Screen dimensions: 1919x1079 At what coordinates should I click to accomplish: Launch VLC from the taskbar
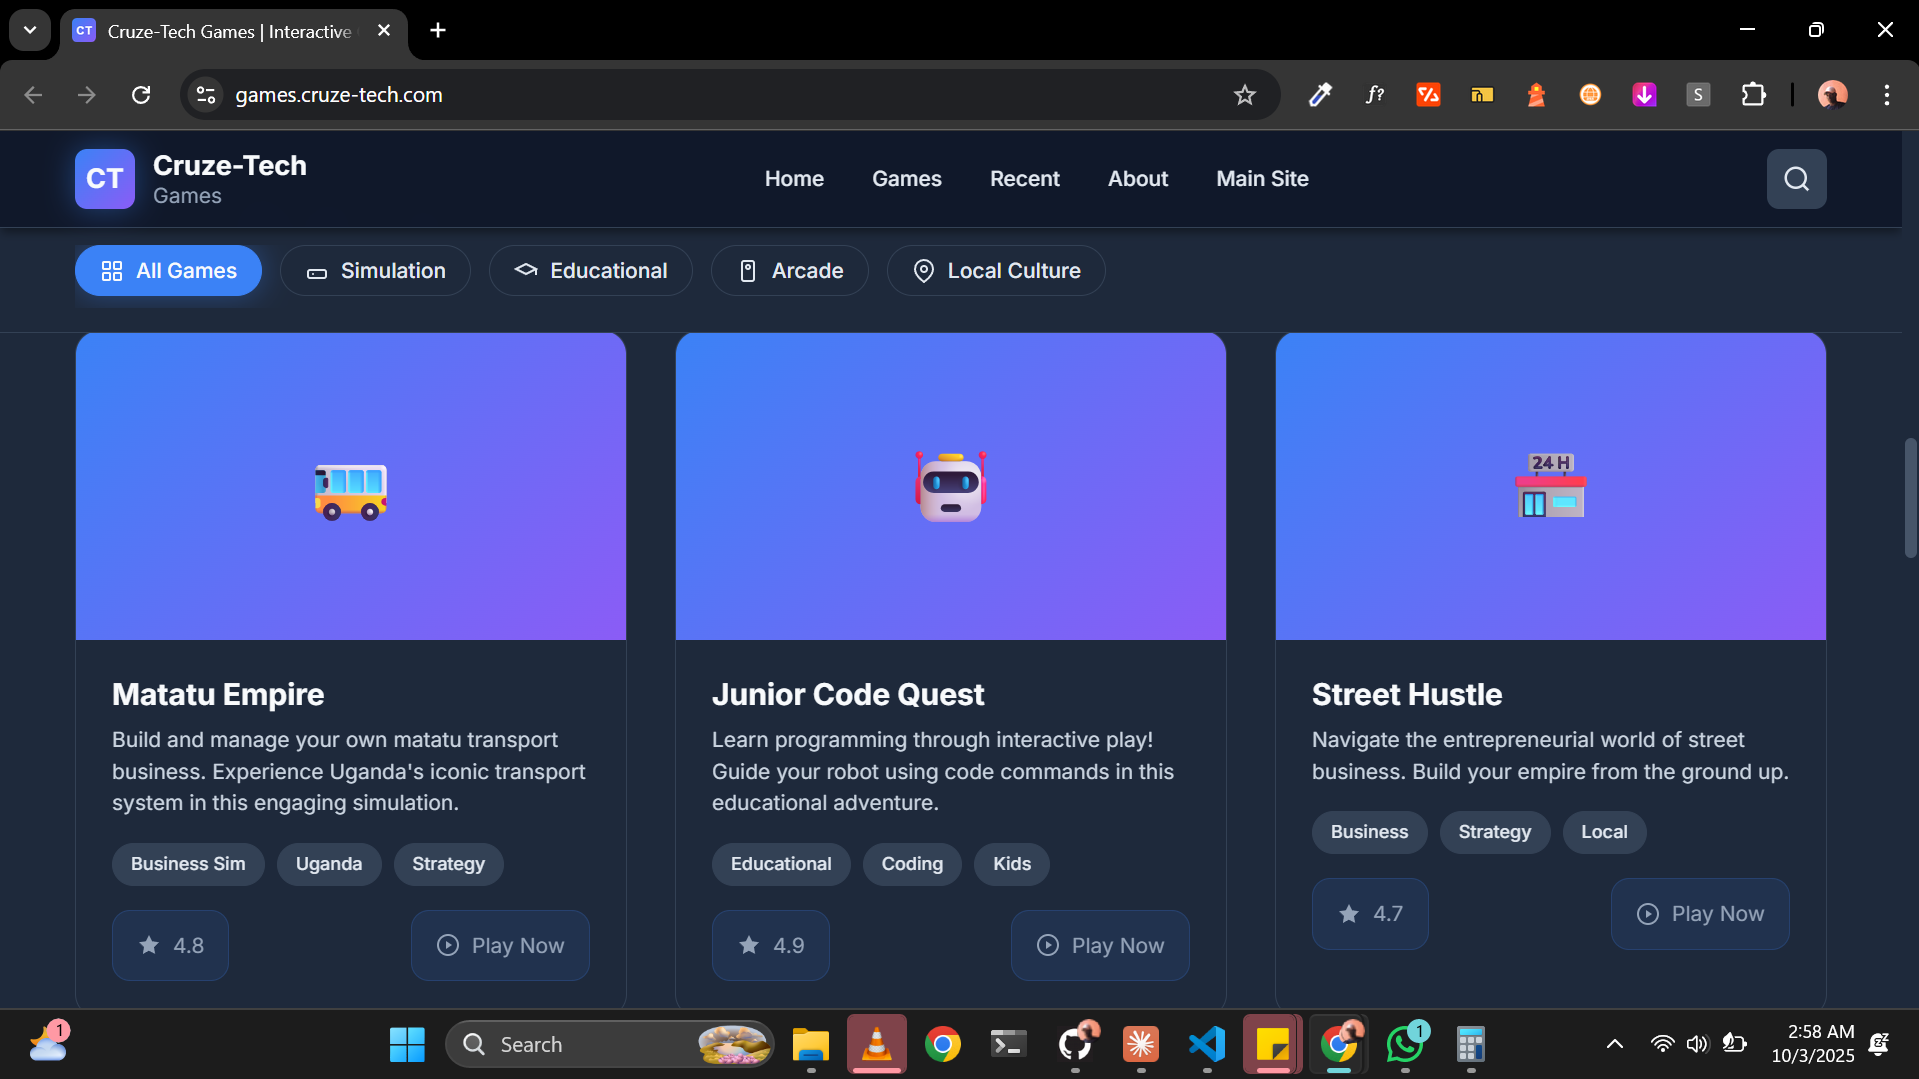click(x=876, y=1044)
